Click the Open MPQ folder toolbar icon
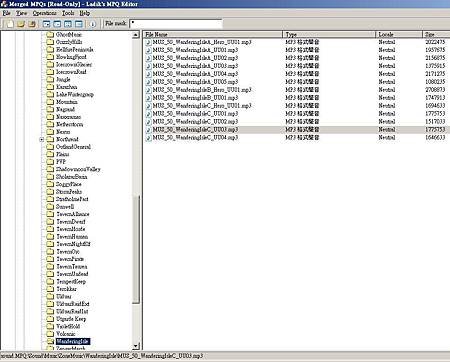The width and height of the screenshot is (450, 362). tap(21, 24)
